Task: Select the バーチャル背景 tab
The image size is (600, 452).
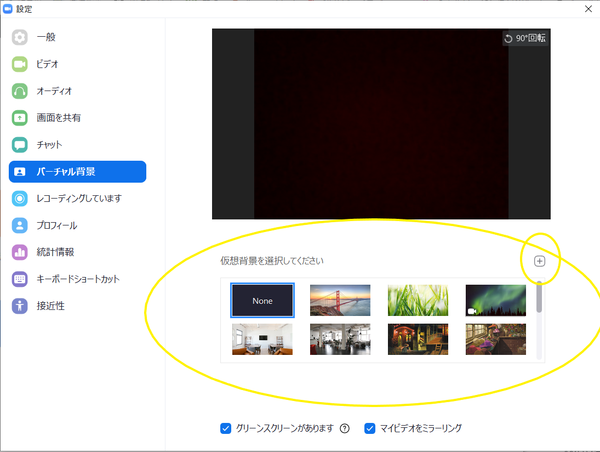Action: (77, 171)
